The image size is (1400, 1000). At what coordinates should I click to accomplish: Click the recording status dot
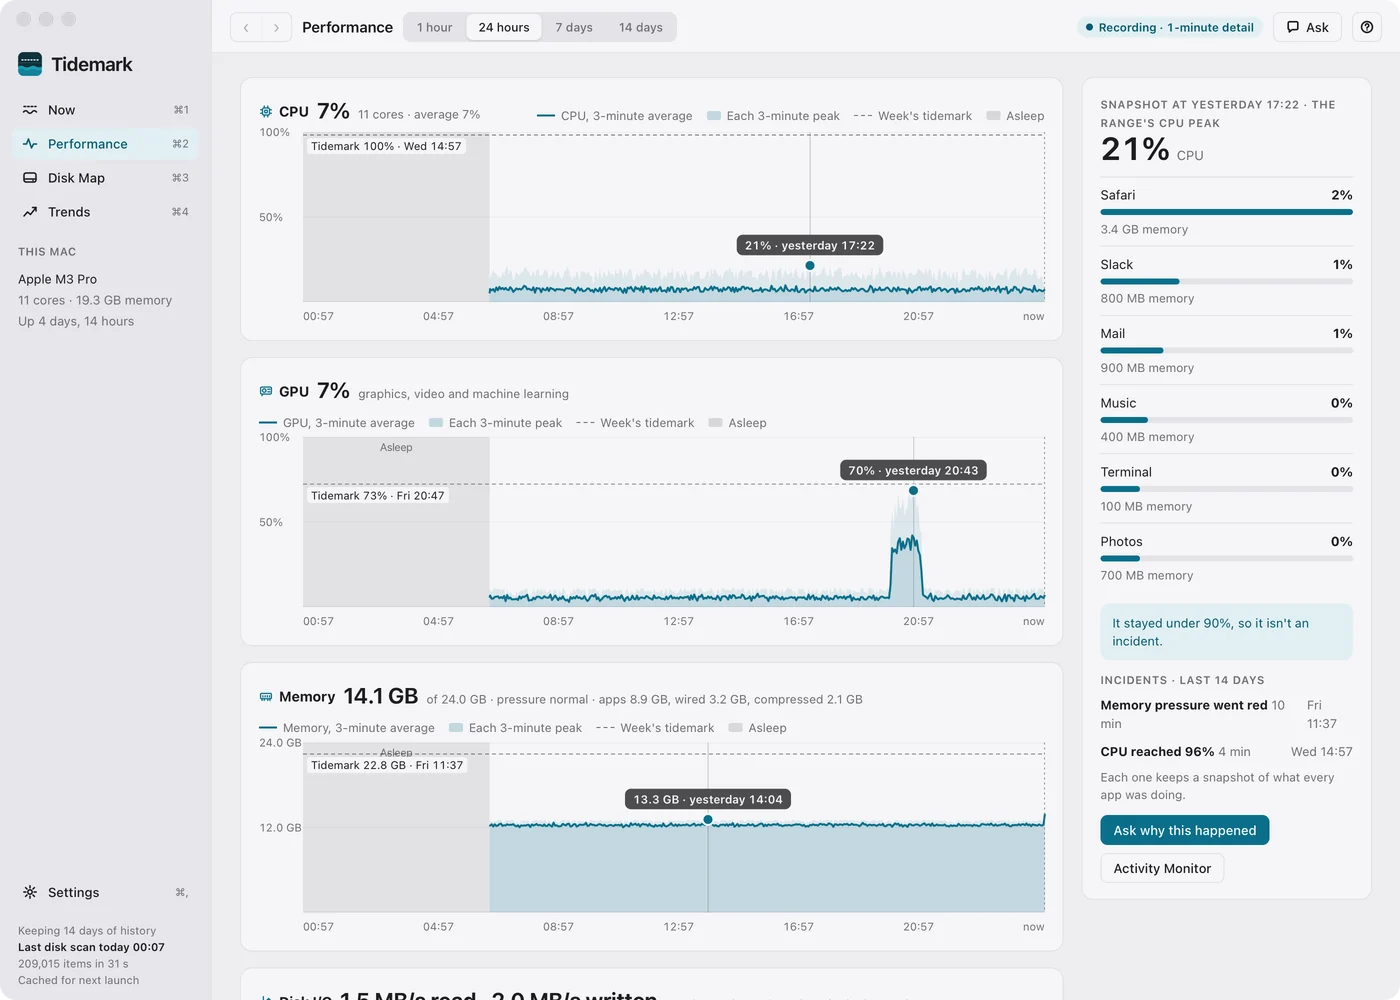[x=1089, y=27]
